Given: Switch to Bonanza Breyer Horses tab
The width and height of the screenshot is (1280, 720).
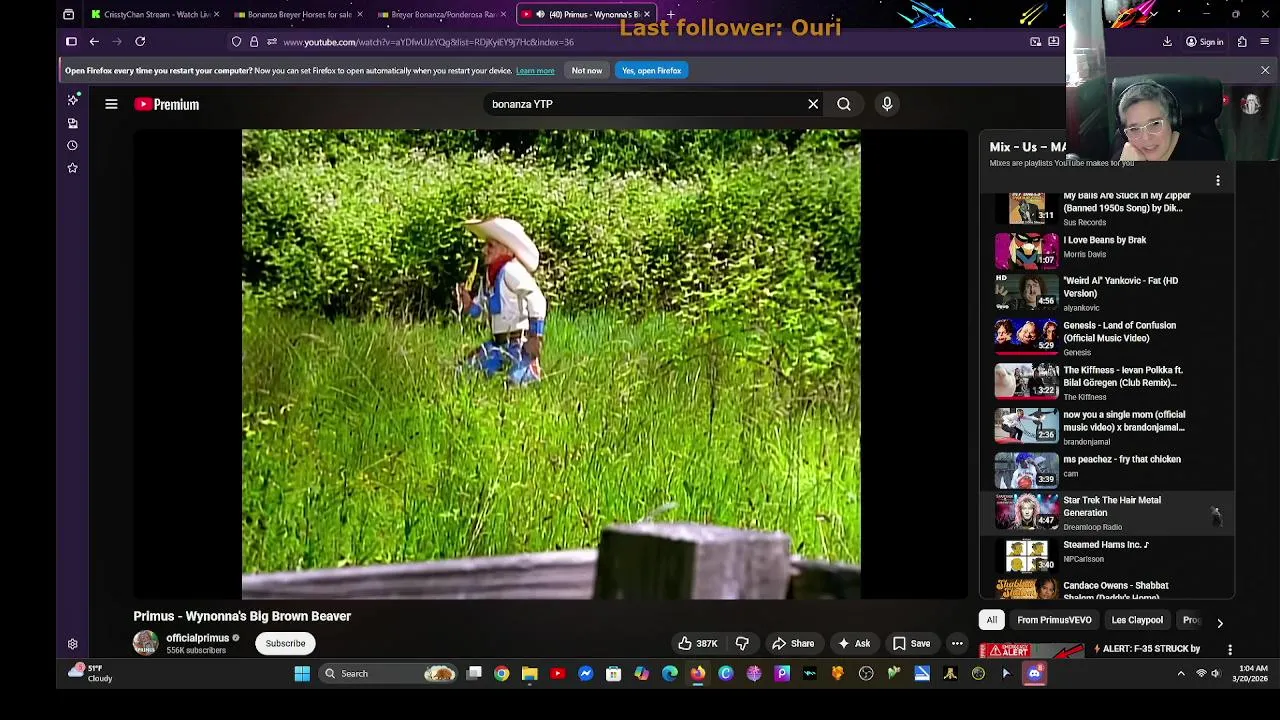Looking at the screenshot, I should (x=298, y=14).
